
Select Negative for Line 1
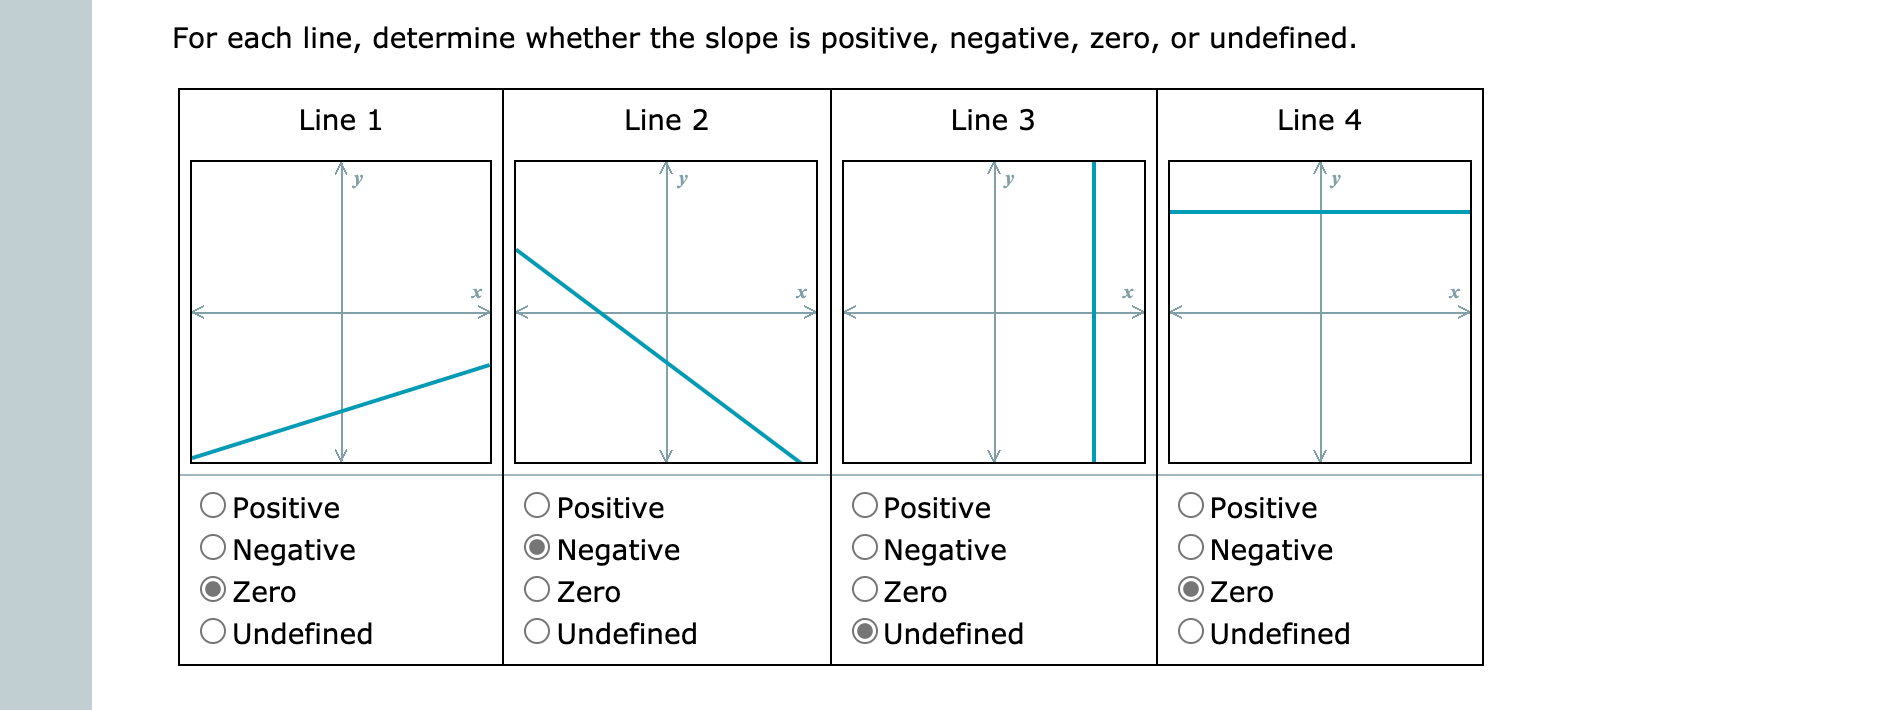(x=213, y=548)
